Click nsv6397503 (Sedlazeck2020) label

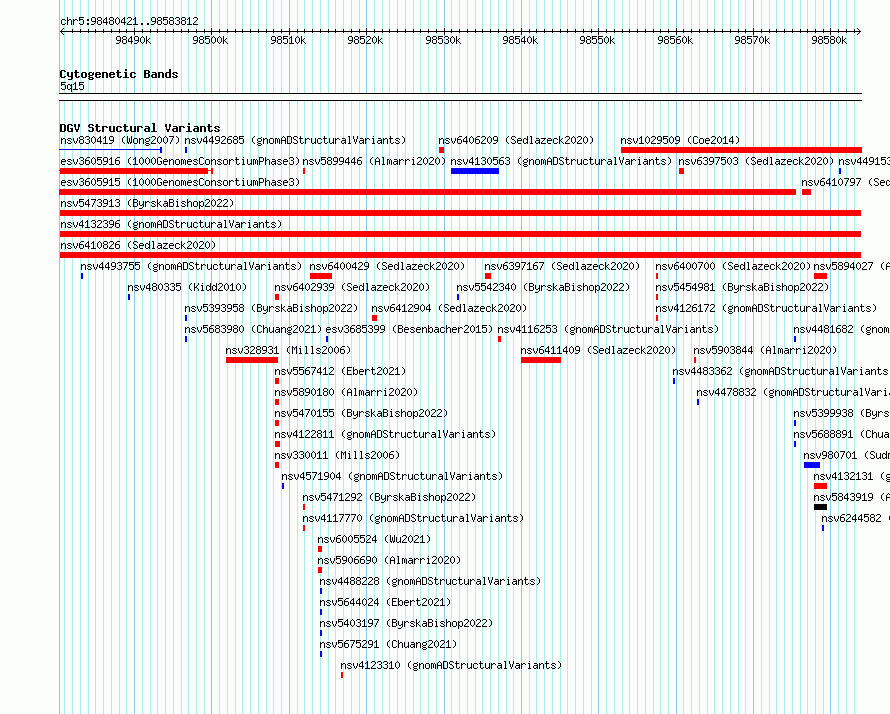pos(756,161)
